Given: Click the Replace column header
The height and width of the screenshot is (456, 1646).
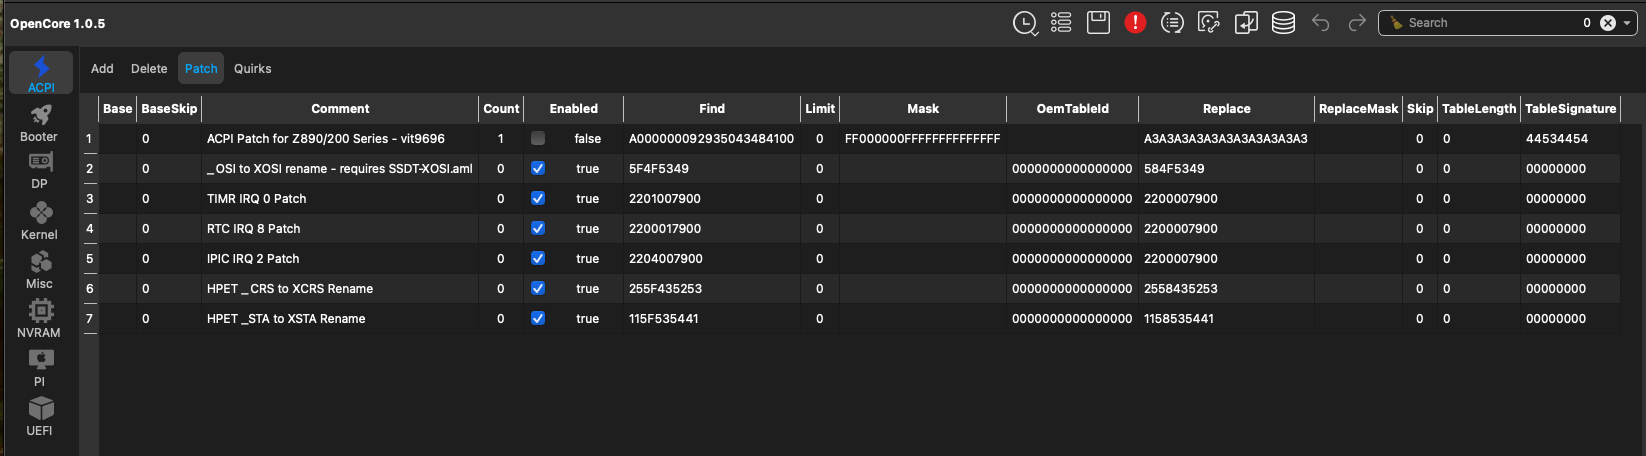Looking at the screenshot, I should pyautogui.click(x=1227, y=109).
